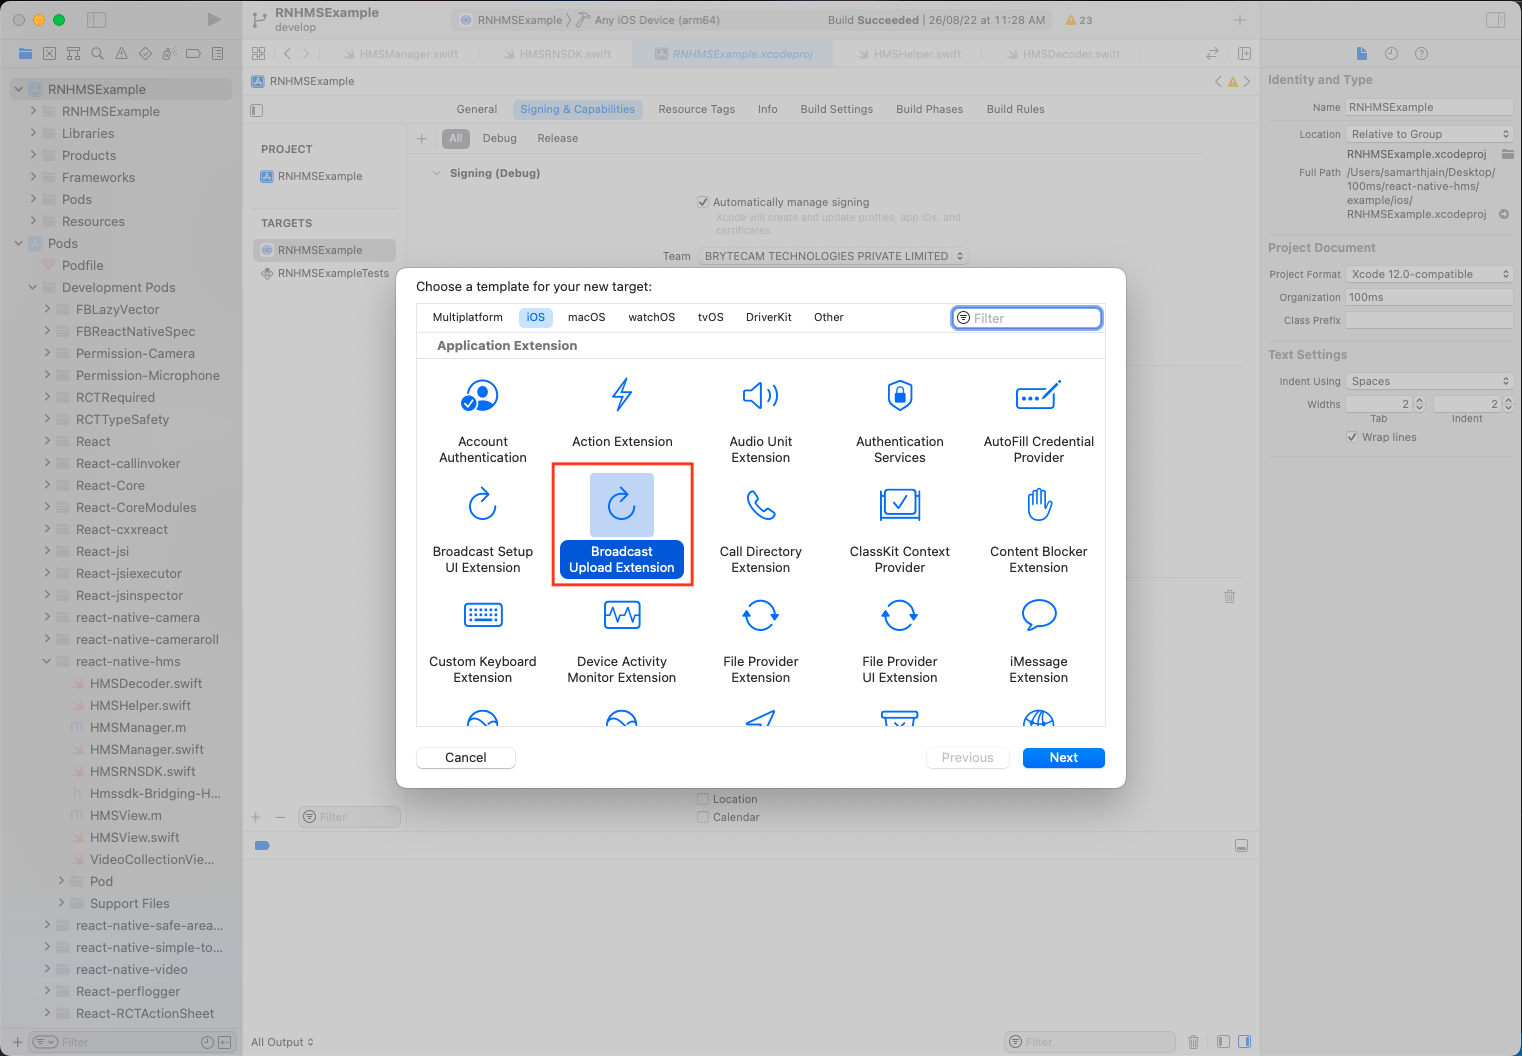The height and width of the screenshot is (1056, 1522).
Task: Select the Action Extension template icon
Action: click(x=621, y=396)
